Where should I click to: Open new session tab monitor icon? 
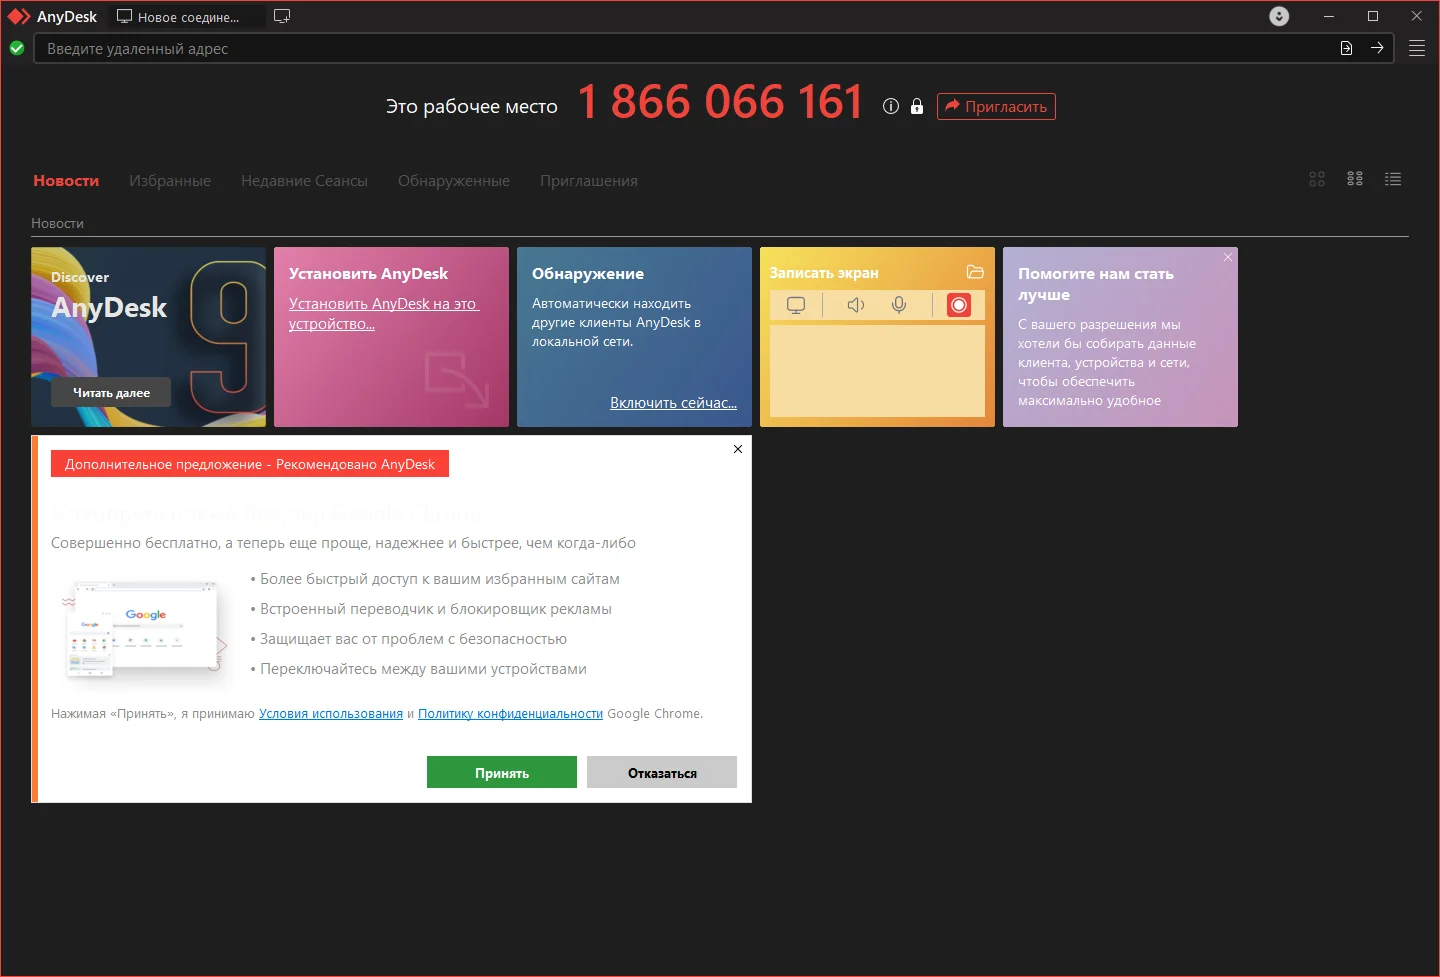click(282, 16)
